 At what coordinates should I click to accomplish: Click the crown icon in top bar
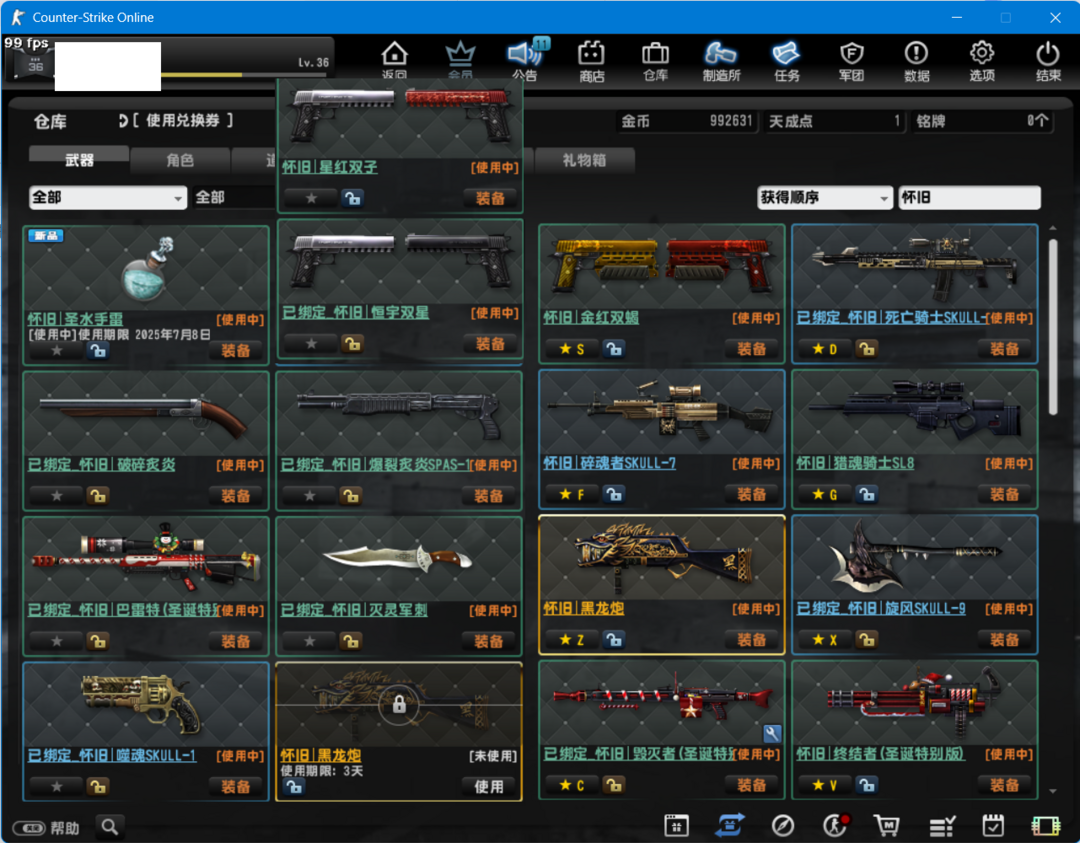point(460,54)
